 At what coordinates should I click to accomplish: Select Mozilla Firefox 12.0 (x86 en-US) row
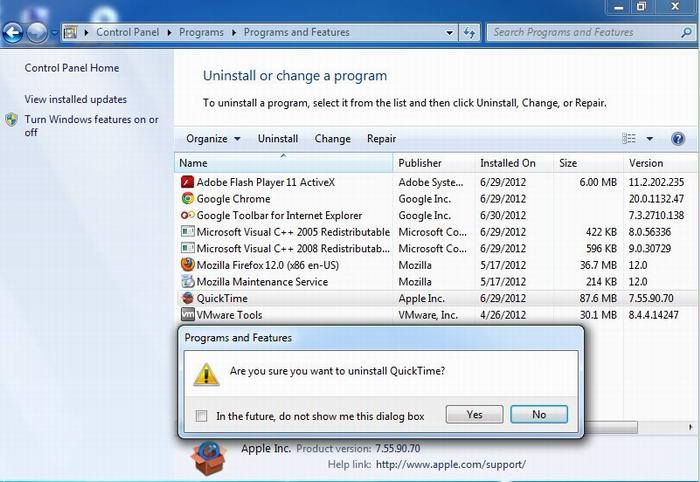[437, 265]
